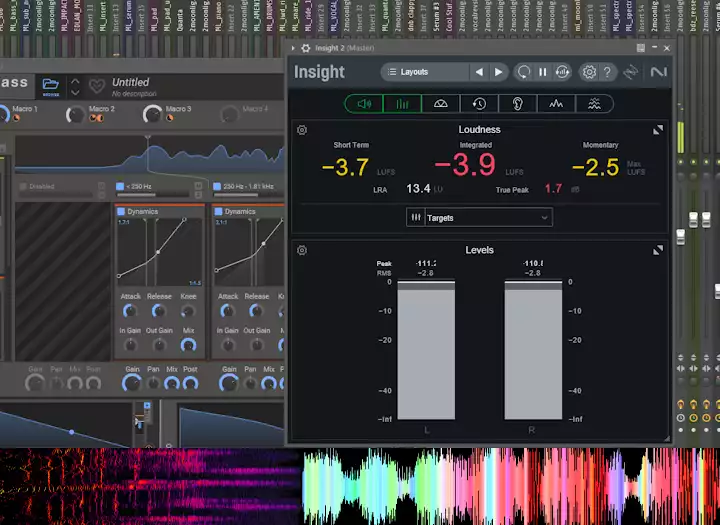Expand the Insight 2 title bar menu arrow

pos(293,48)
